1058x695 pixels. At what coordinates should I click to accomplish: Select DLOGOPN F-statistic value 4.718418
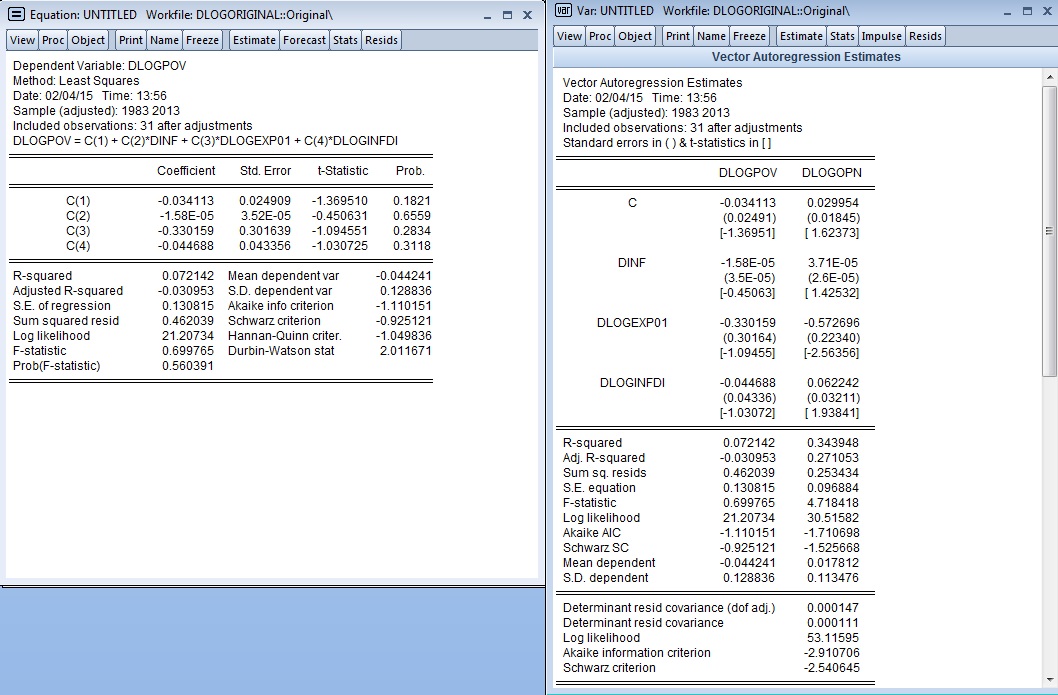[x=833, y=503]
